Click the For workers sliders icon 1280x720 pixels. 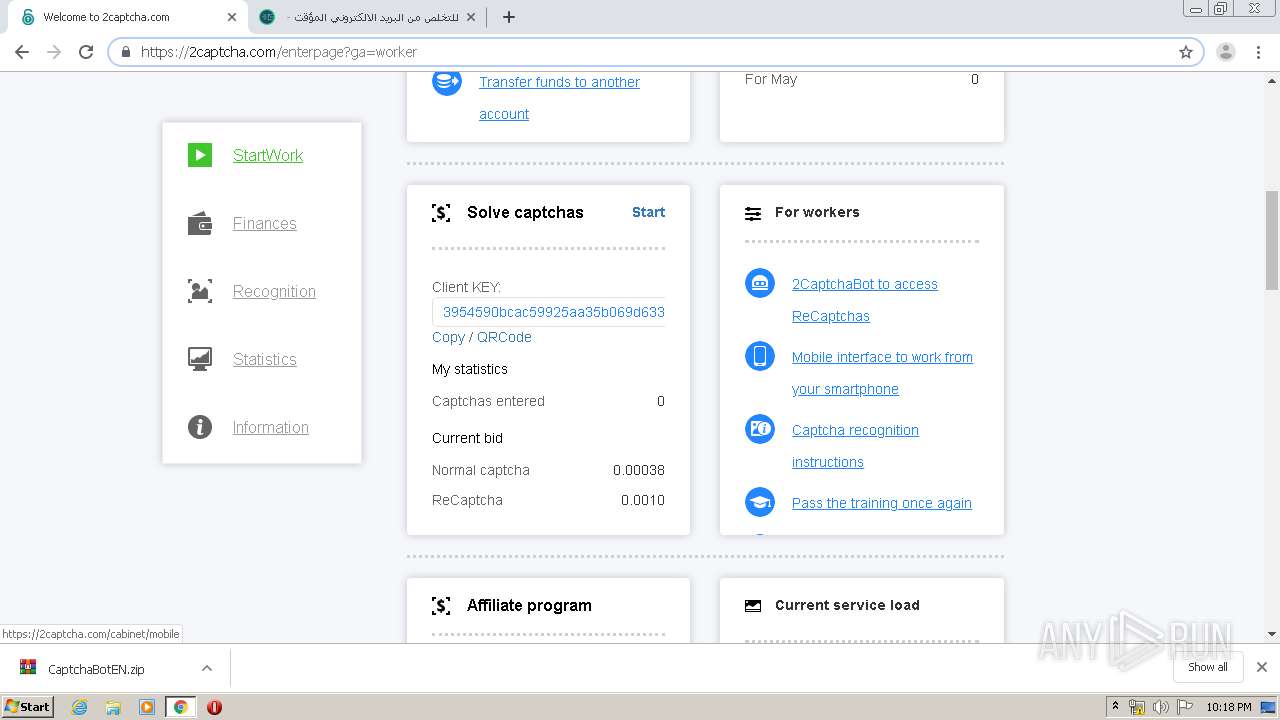(753, 213)
